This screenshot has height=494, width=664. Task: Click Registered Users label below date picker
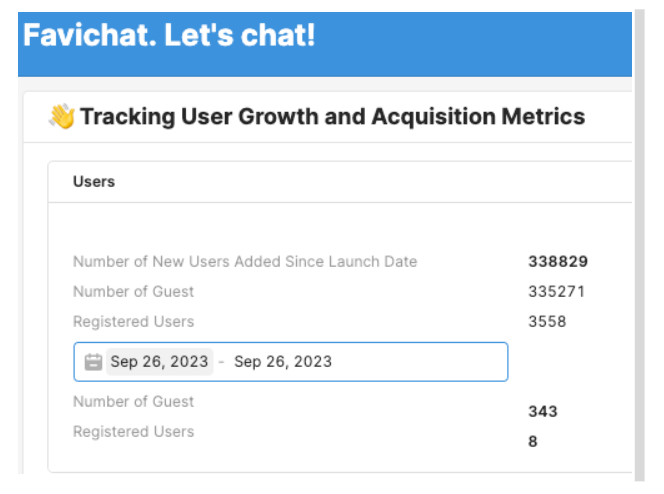coord(134,432)
